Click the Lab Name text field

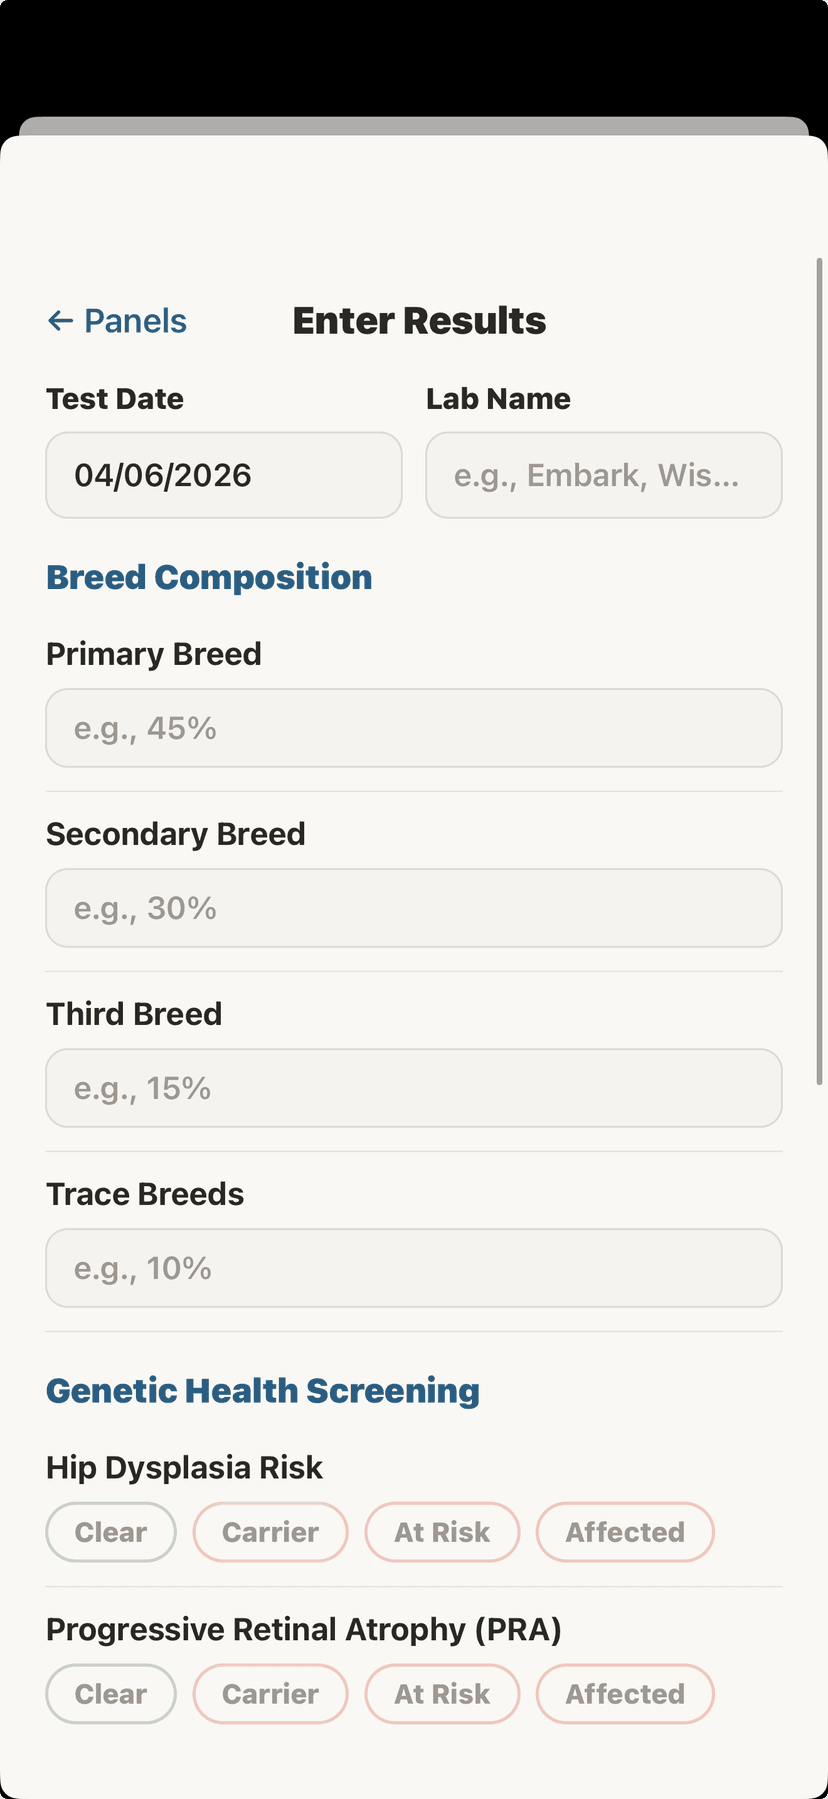603,475
